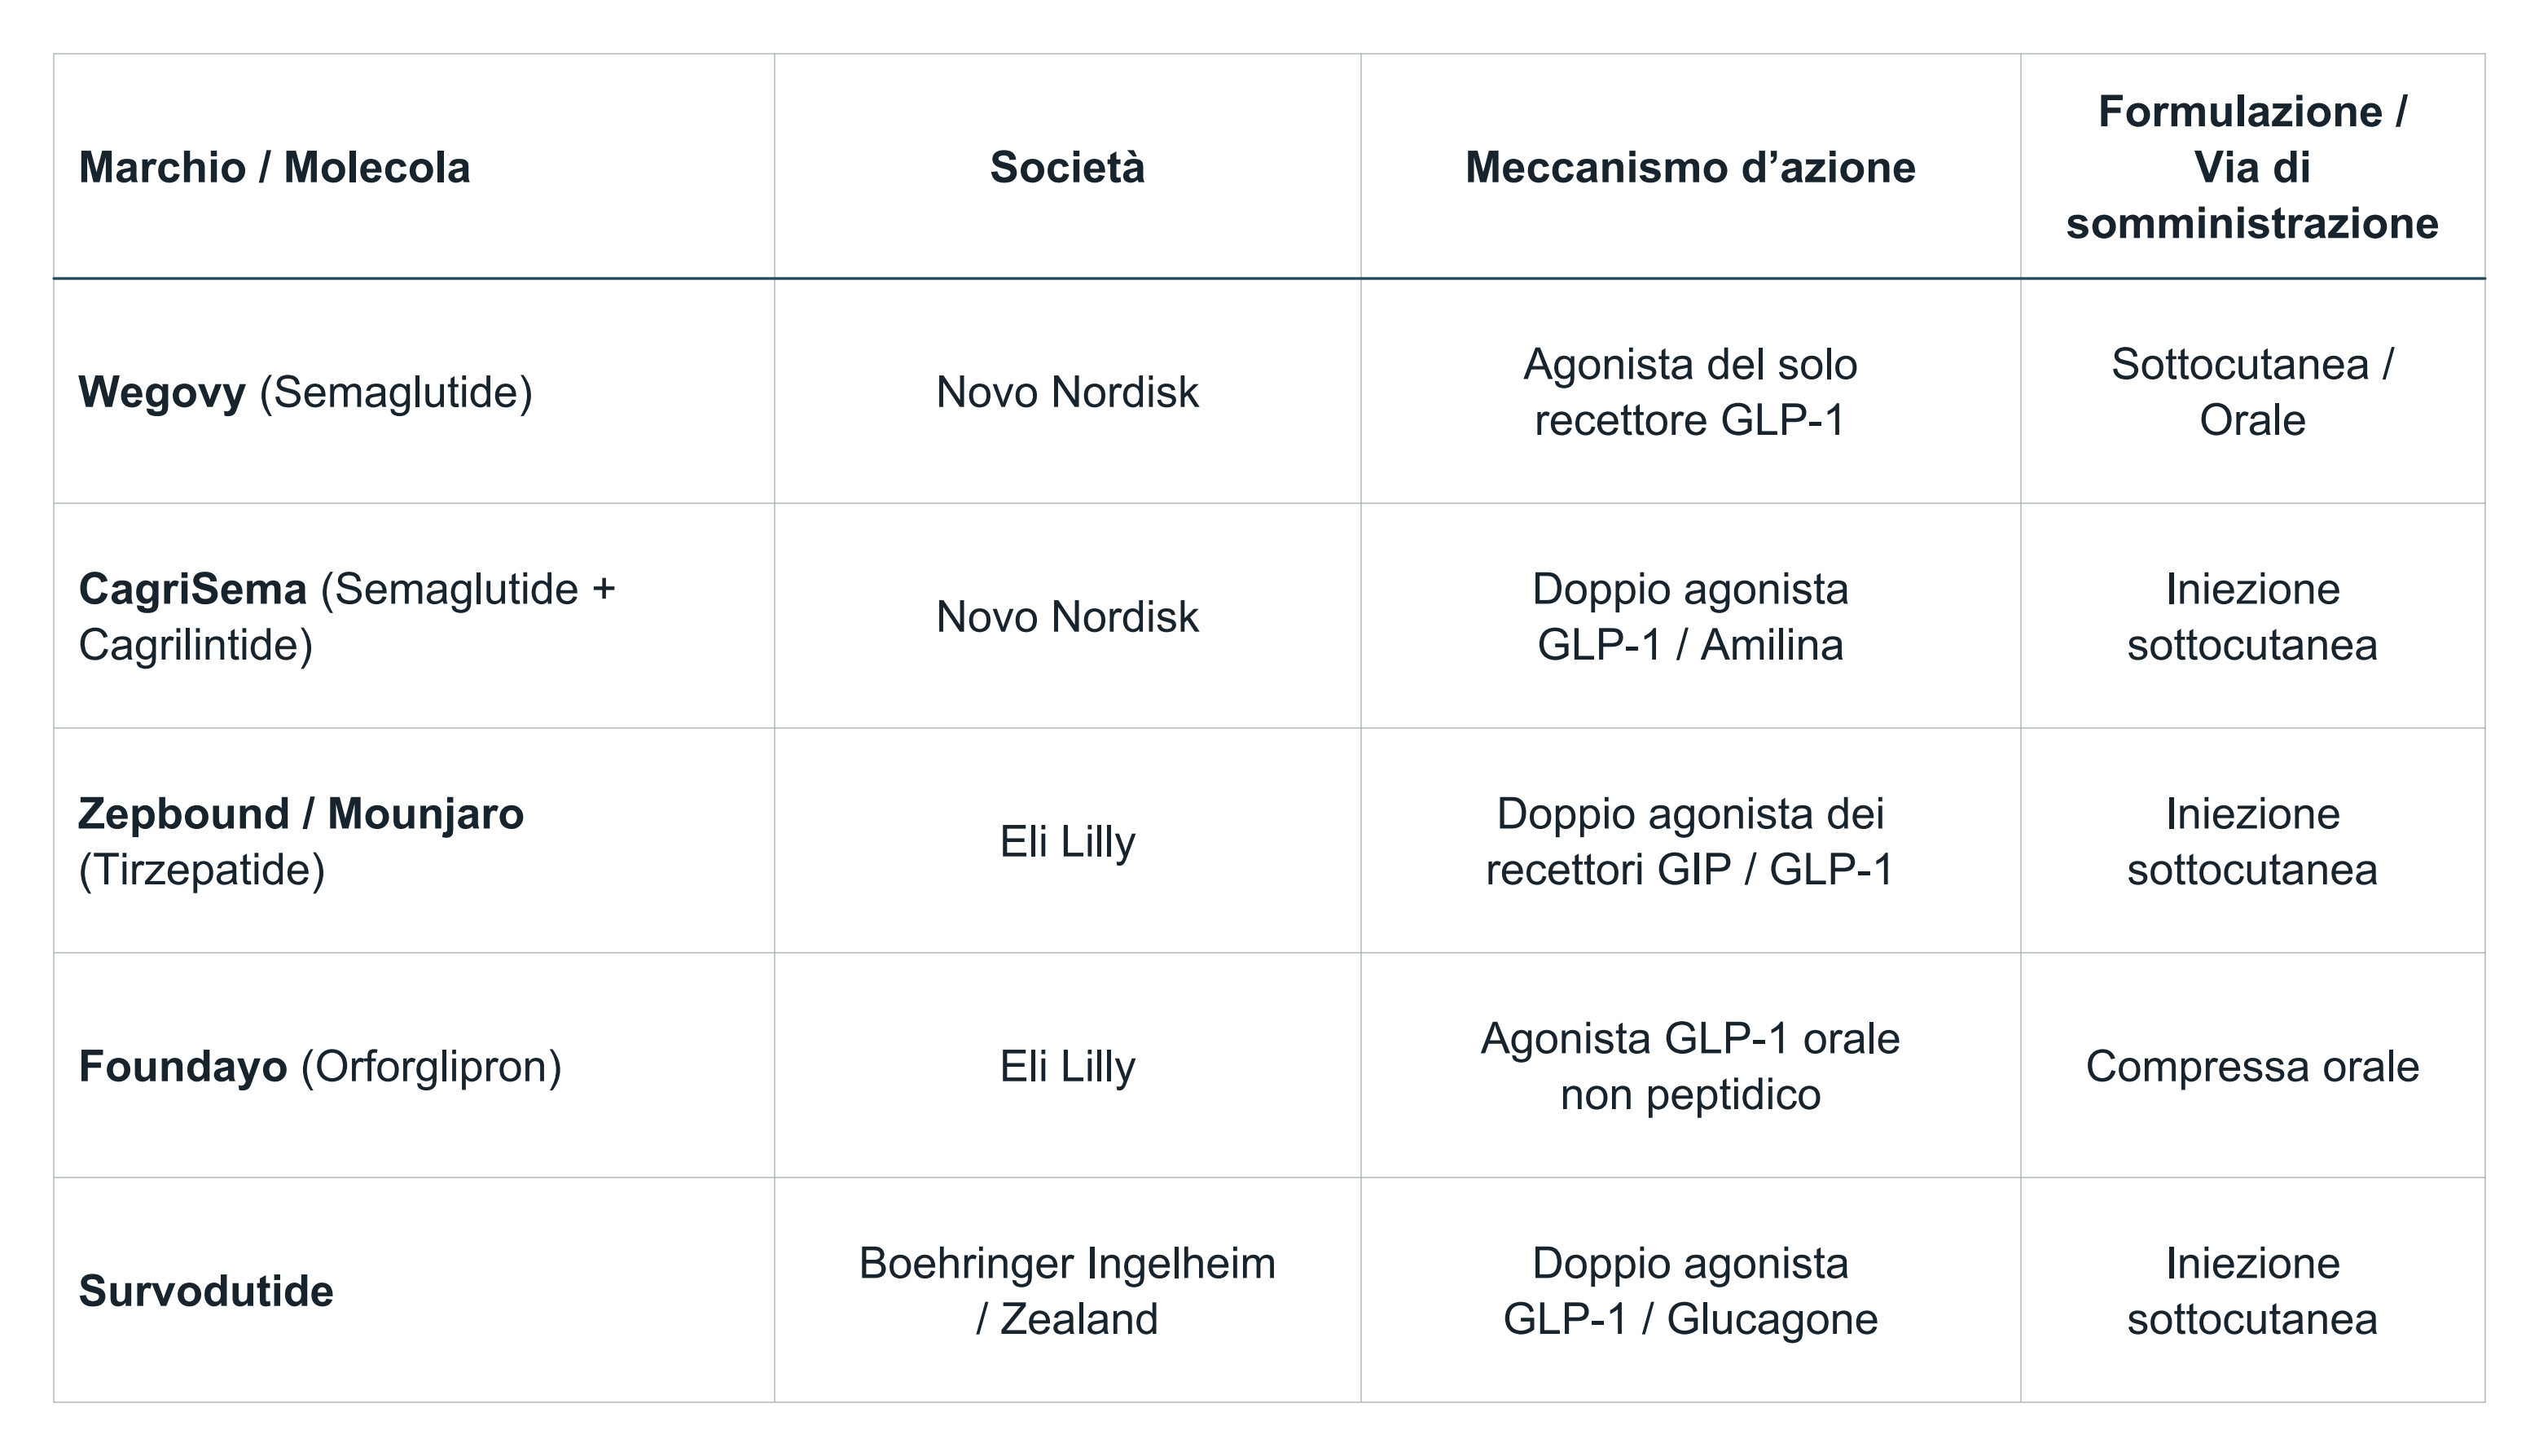Click the Survodutide row label
Image resolution: width=2539 pixels, height=1456 pixels.
click(x=206, y=1291)
